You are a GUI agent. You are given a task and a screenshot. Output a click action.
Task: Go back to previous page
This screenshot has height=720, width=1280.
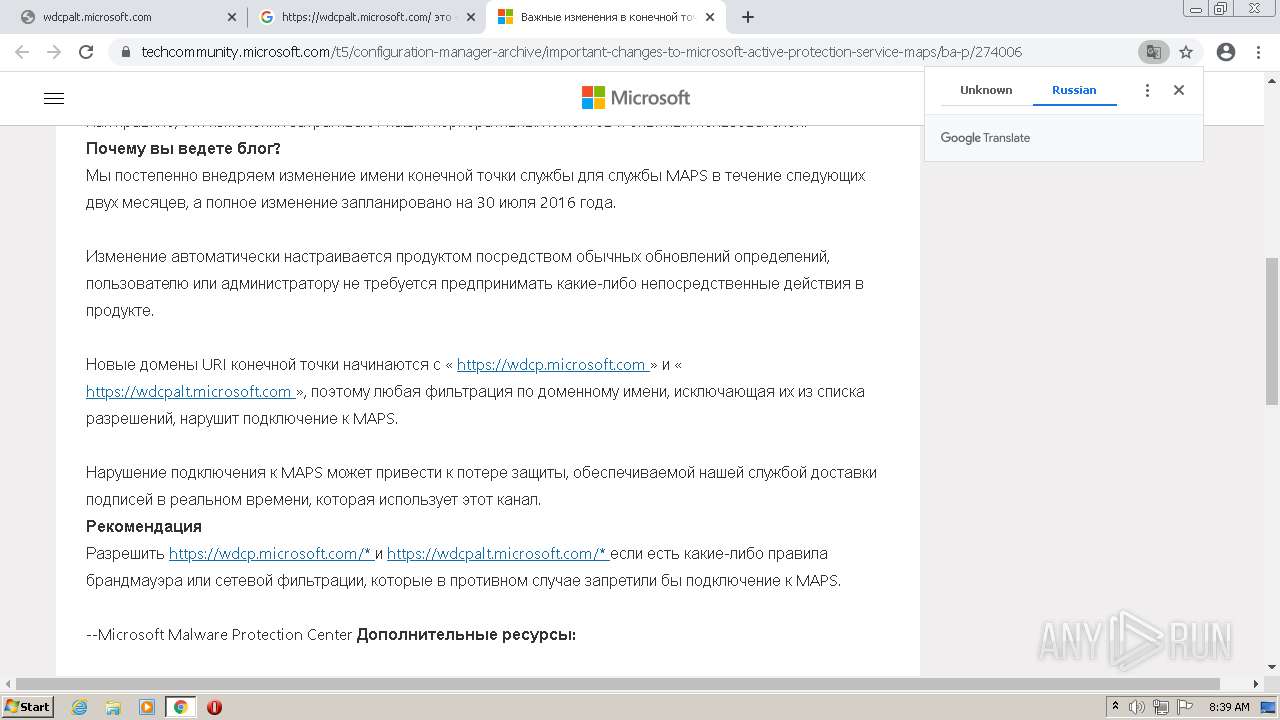(x=22, y=52)
